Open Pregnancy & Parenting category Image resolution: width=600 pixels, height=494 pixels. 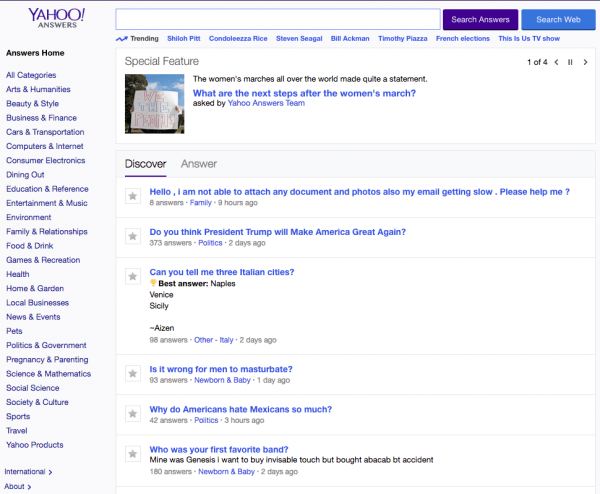(47, 360)
